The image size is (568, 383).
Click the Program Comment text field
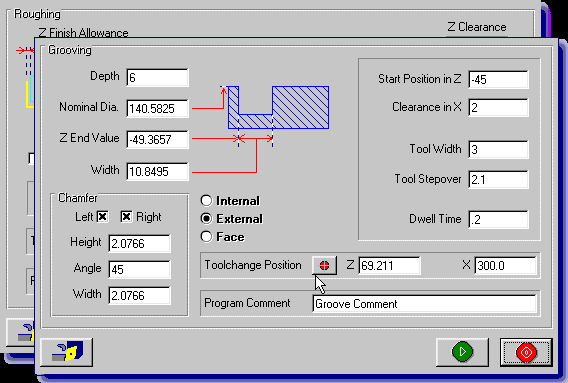point(424,304)
